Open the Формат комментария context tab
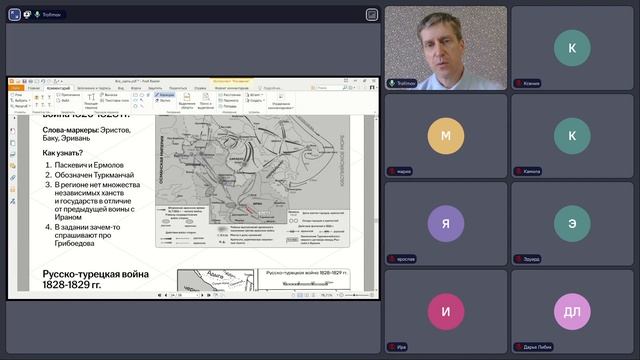The width and height of the screenshot is (640, 360). [231, 88]
